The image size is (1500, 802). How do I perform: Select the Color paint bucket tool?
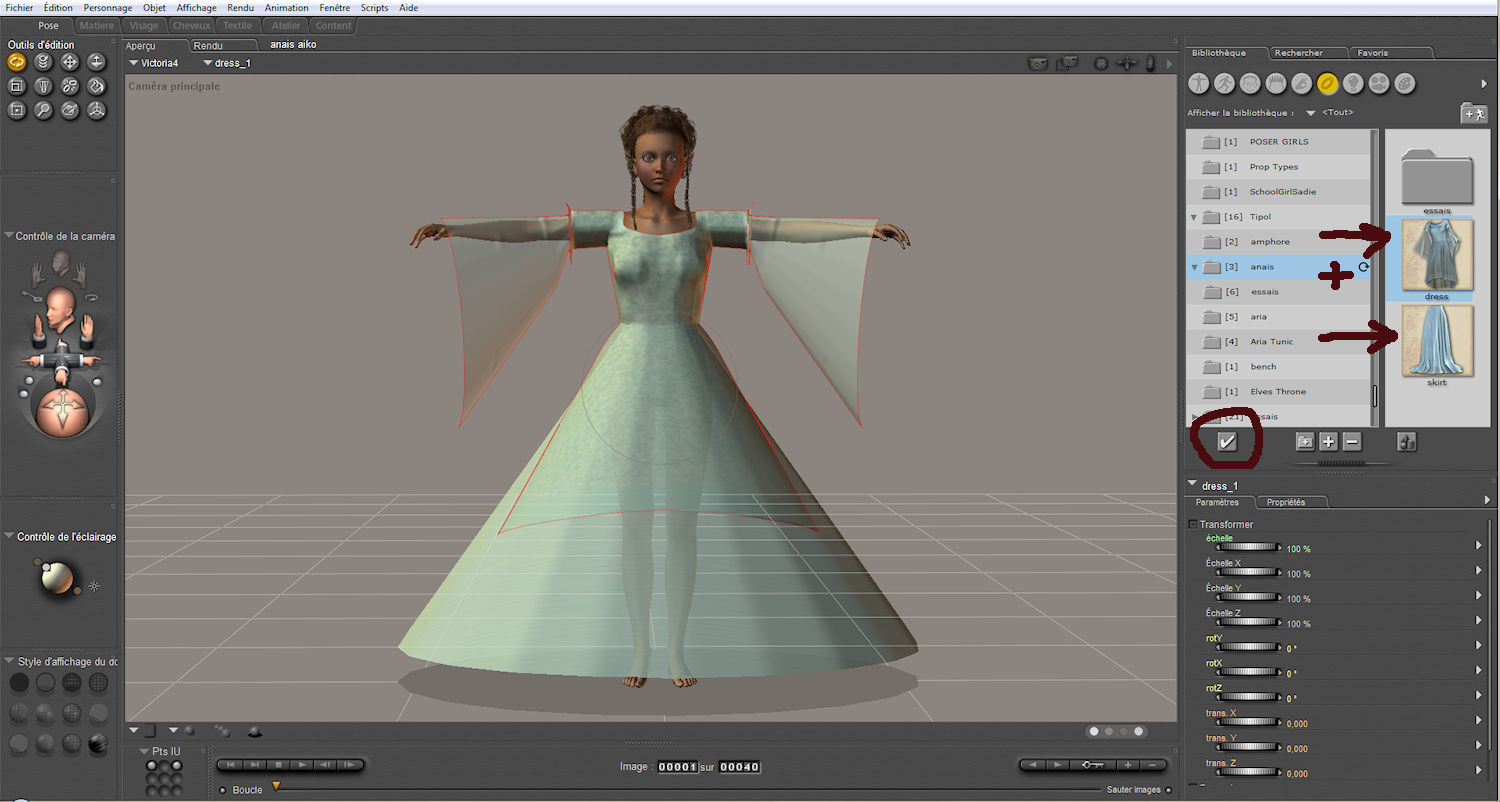96,86
